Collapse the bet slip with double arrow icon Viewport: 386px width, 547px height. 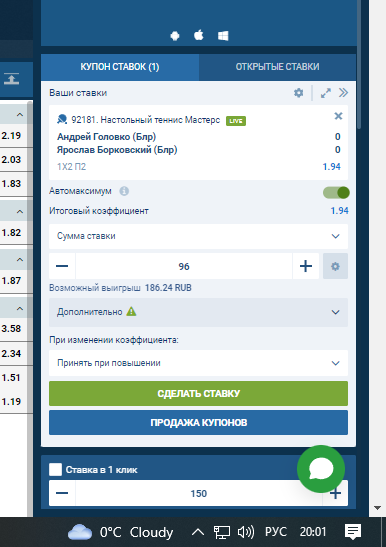343,93
